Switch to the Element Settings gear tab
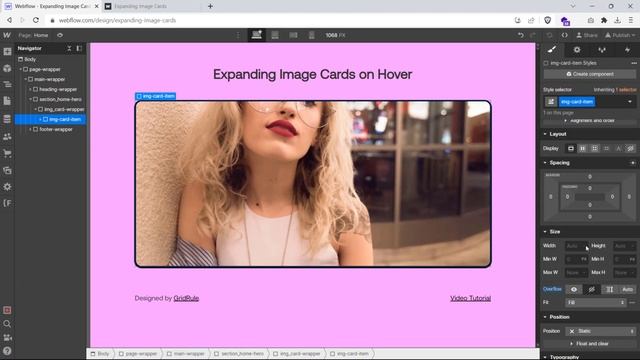The width and height of the screenshot is (640, 360). (577, 49)
